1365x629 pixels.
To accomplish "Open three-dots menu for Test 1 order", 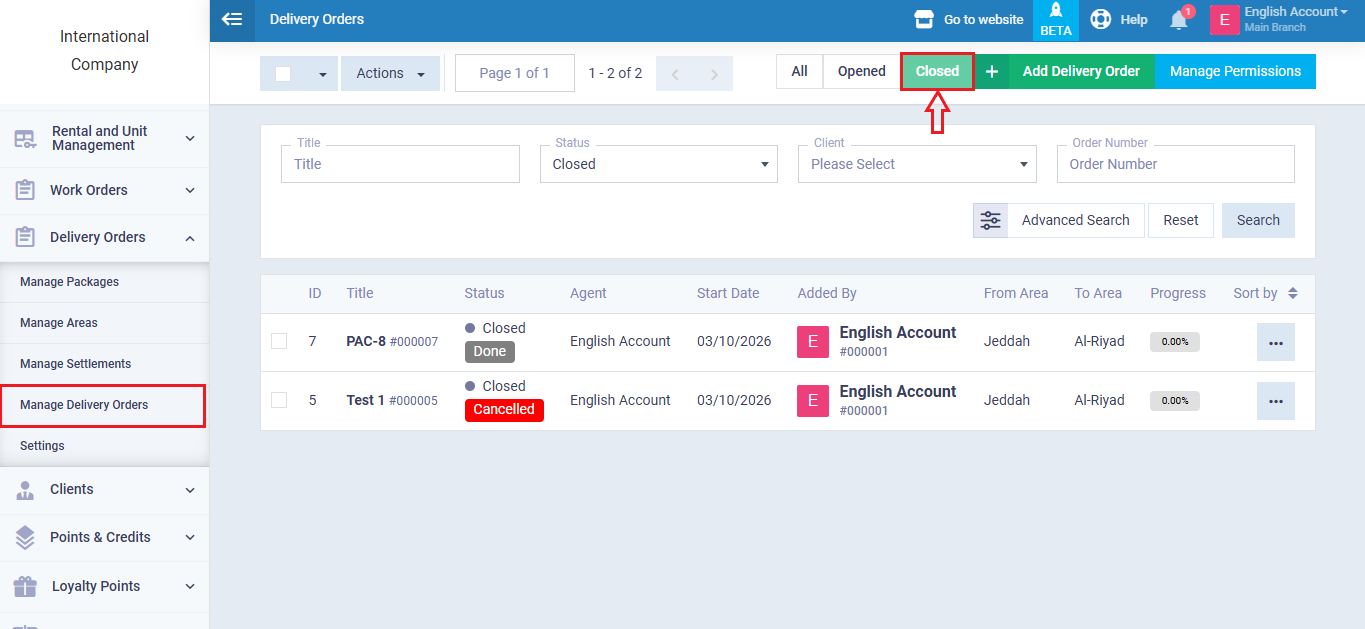I will (1275, 401).
